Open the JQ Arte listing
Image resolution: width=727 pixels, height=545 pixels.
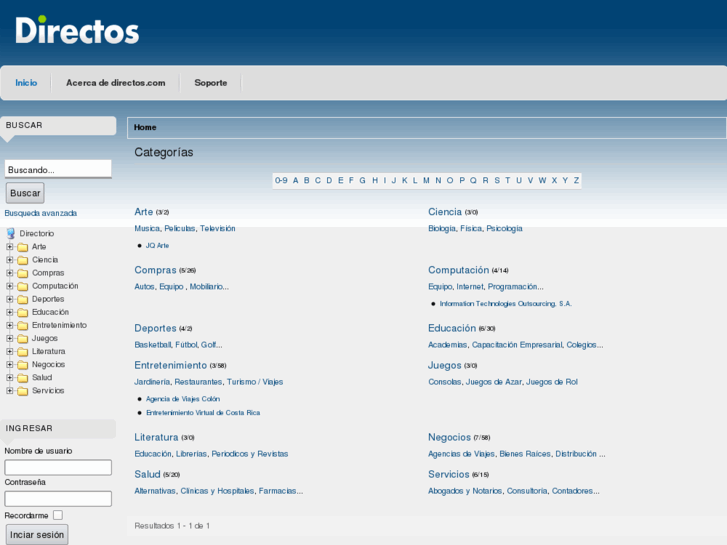(157, 245)
